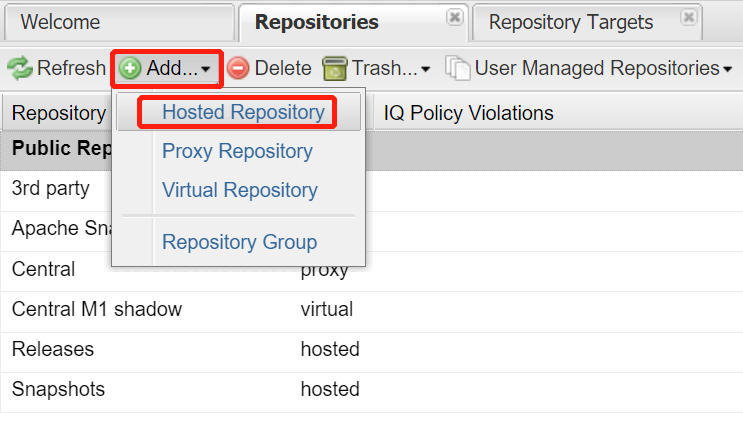Close the Repository Targets tab
The image size is (743, 435).
[x=689, y=18]
